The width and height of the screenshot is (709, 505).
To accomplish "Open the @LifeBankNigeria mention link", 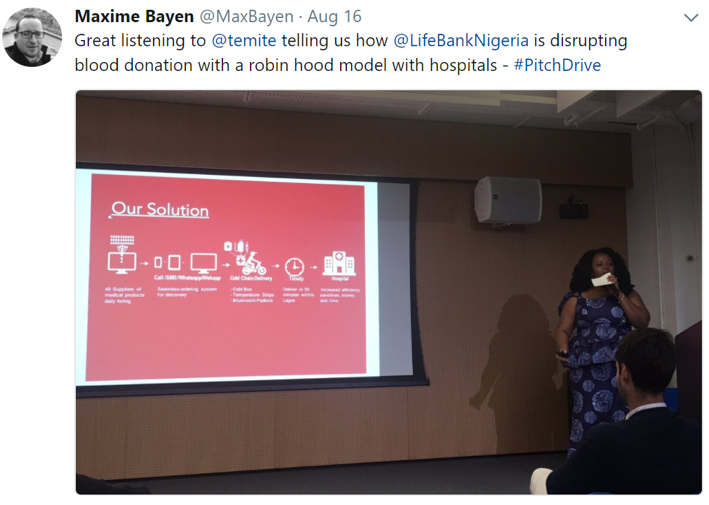I will 461,41.
